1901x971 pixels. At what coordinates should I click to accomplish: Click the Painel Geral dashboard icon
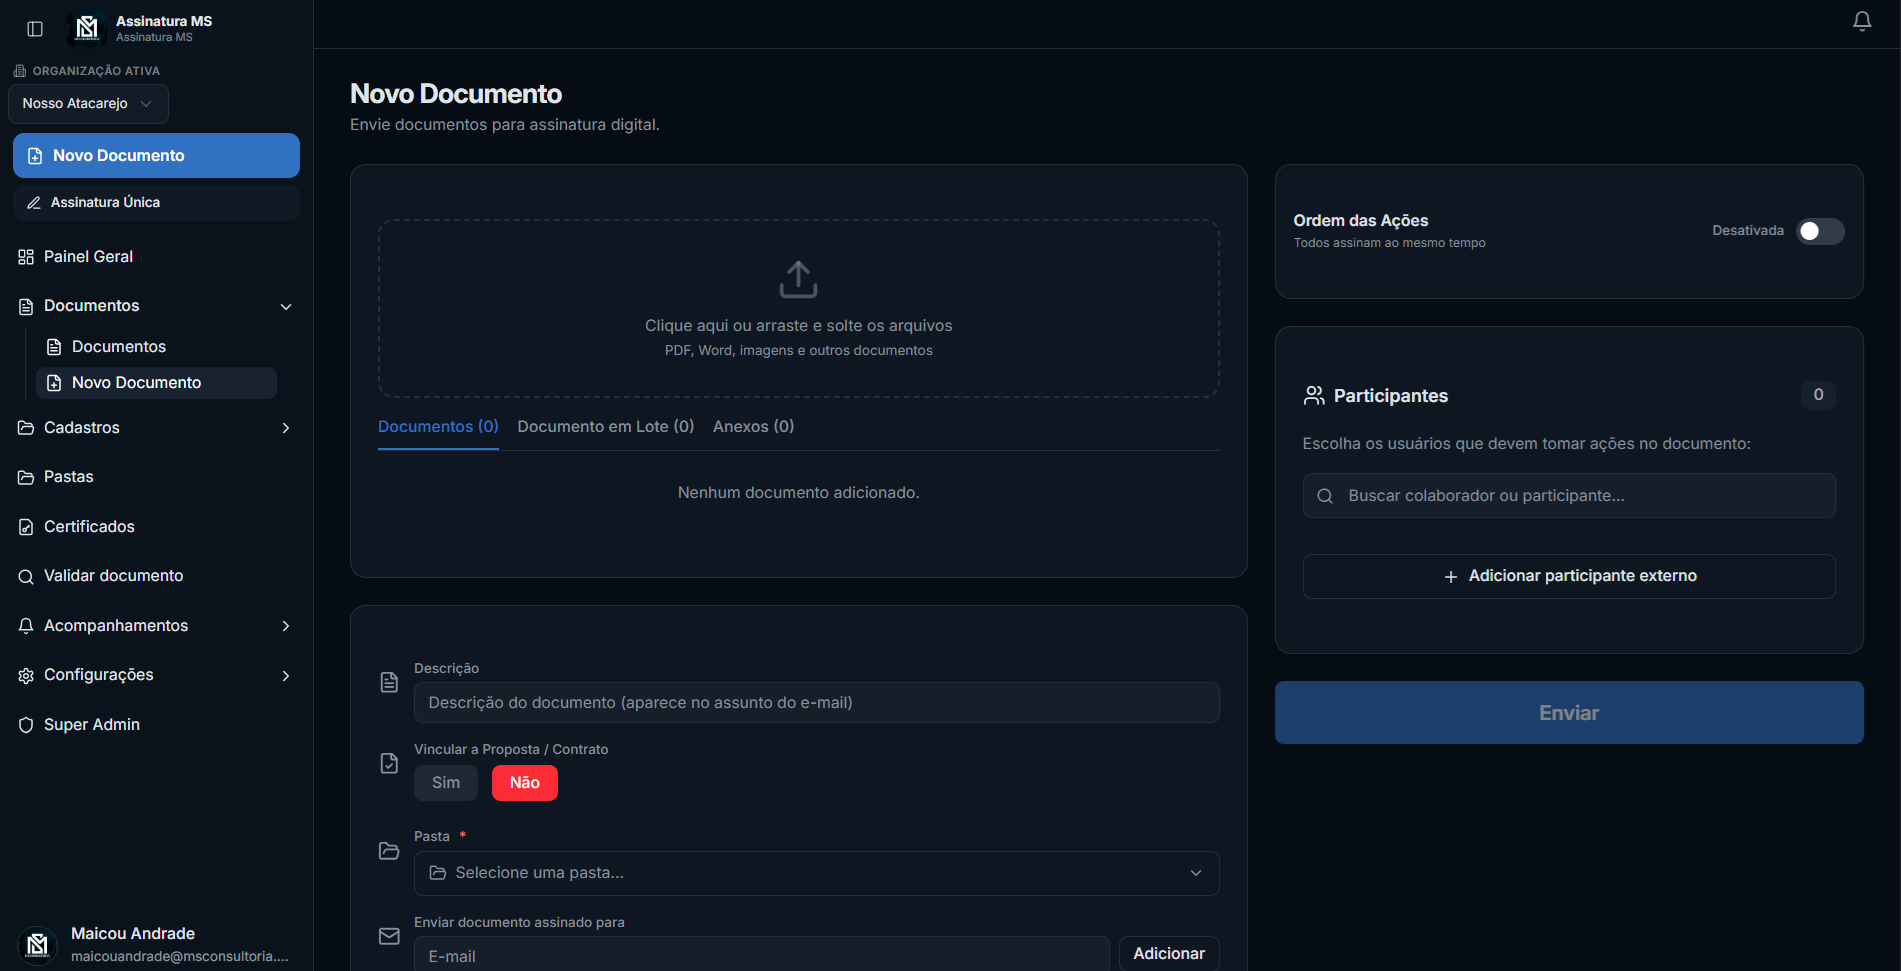[x=26, y=257]
